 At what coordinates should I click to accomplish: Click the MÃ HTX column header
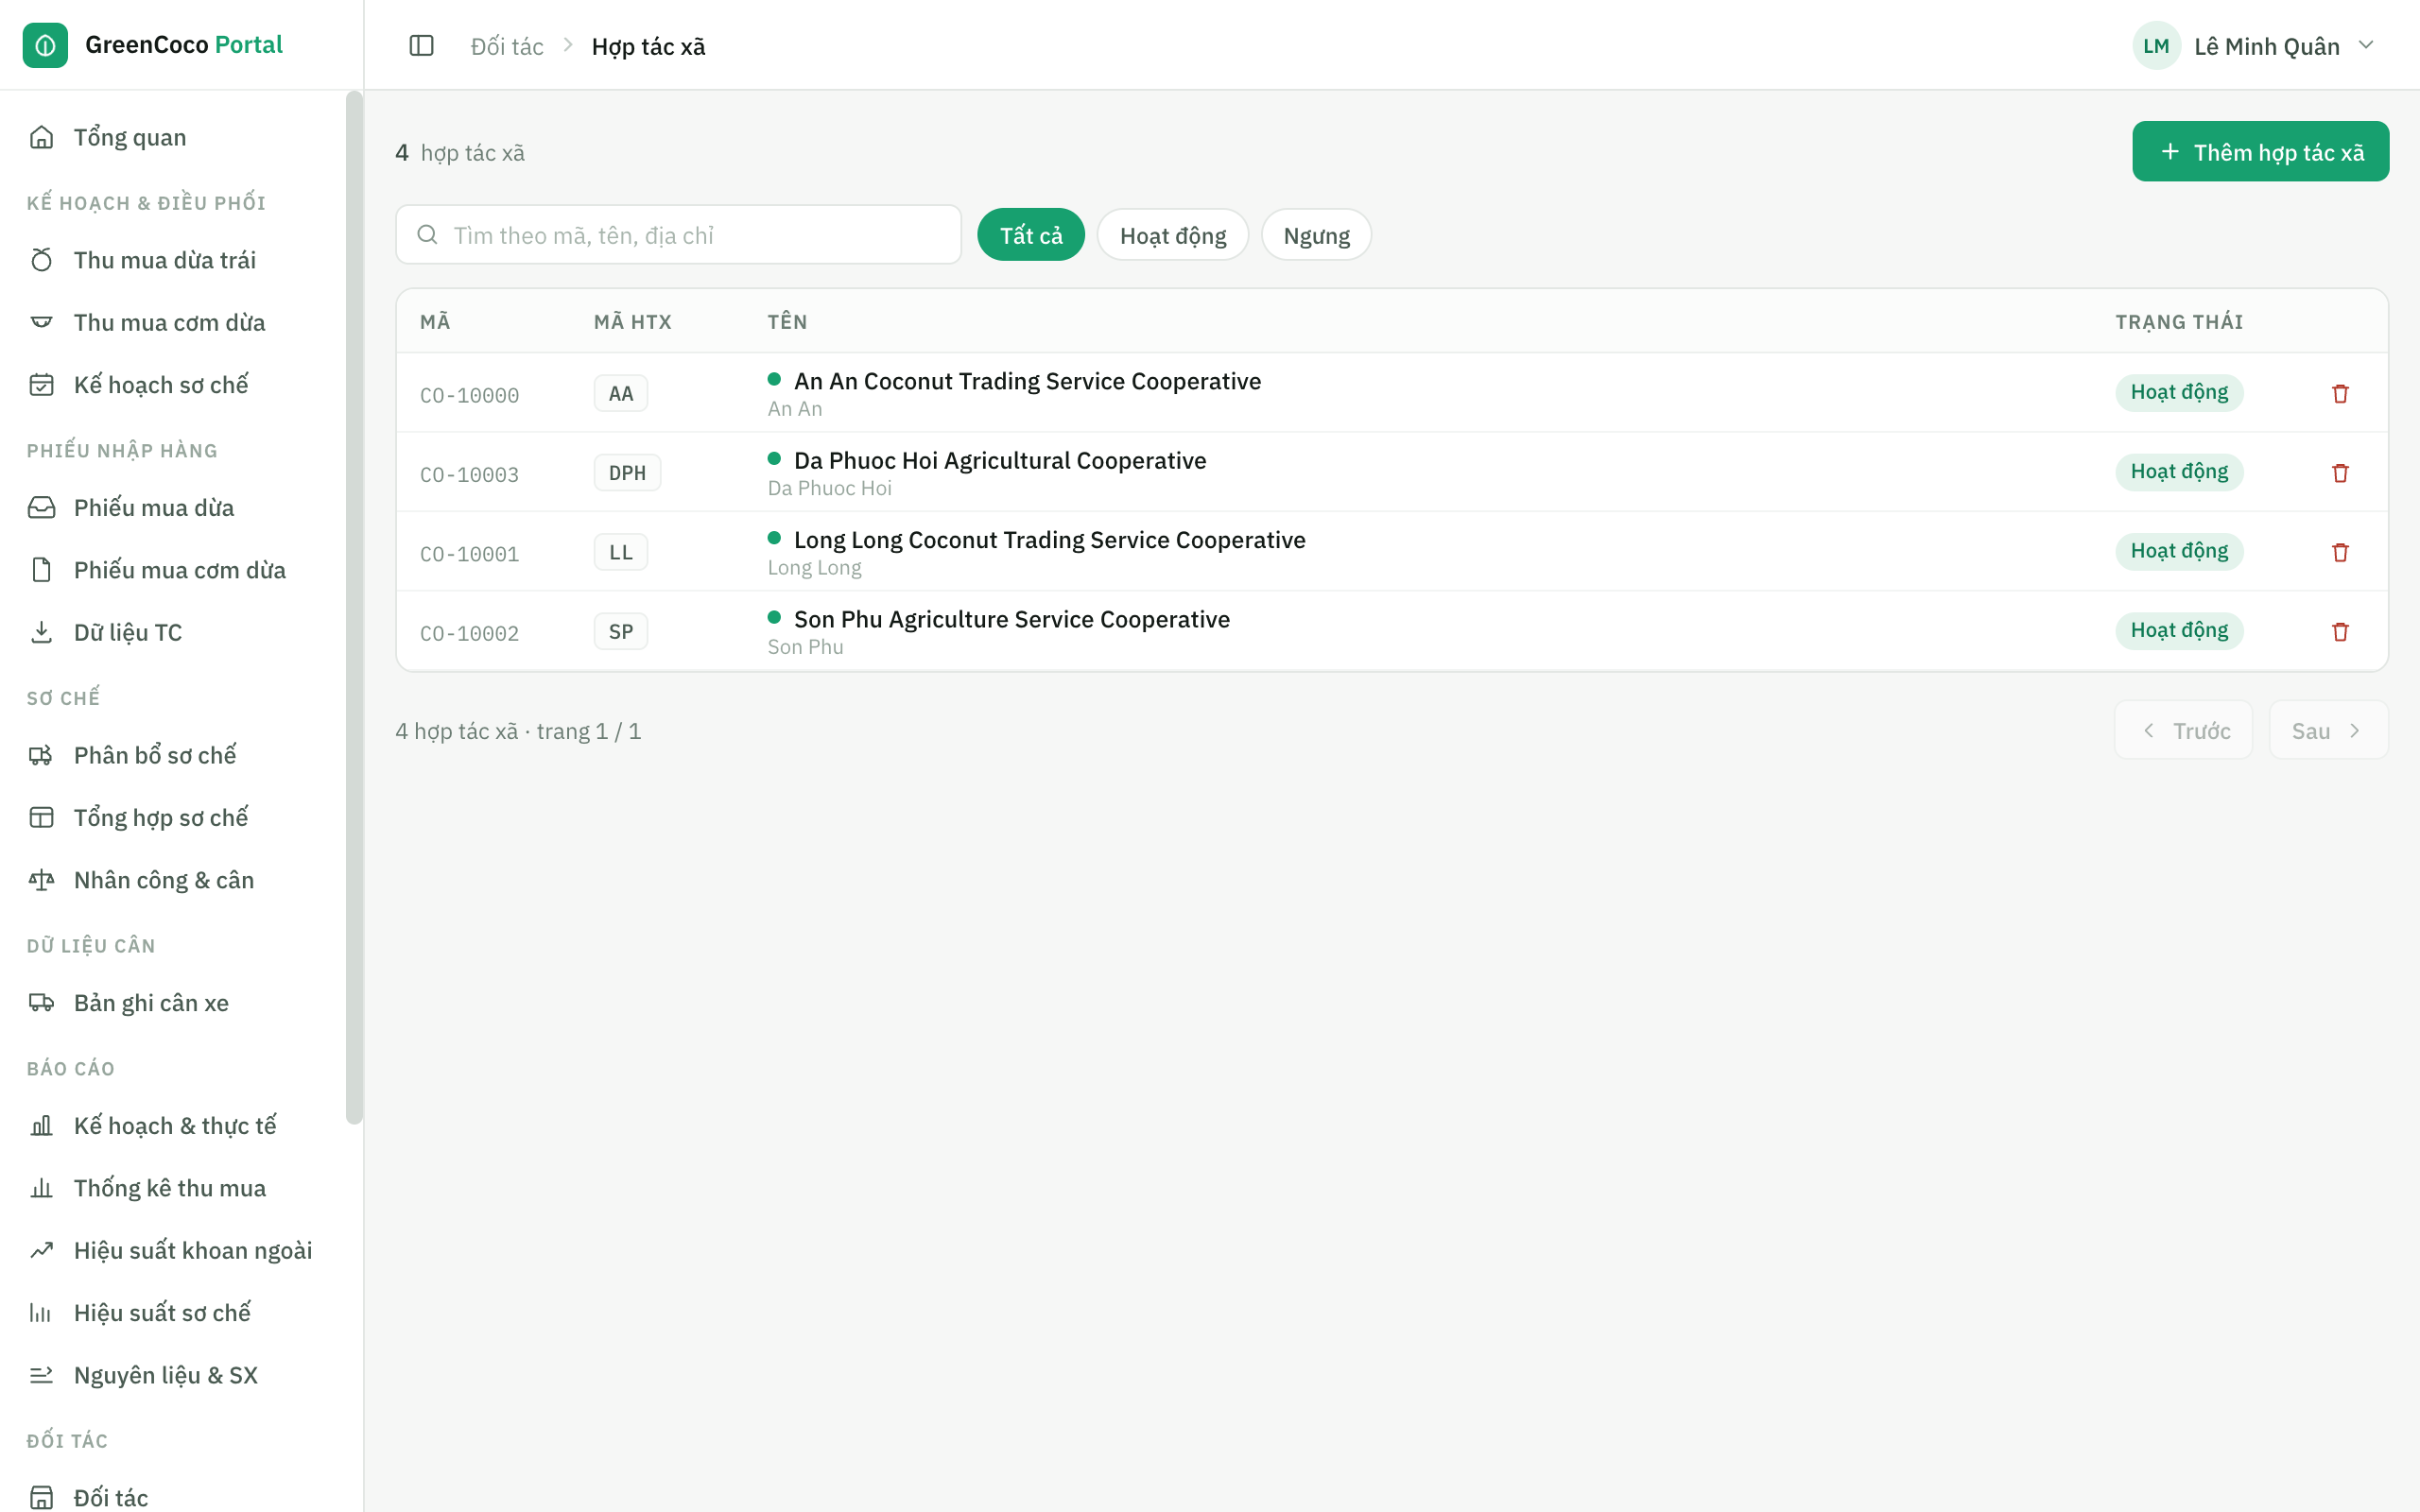[632, 322]
